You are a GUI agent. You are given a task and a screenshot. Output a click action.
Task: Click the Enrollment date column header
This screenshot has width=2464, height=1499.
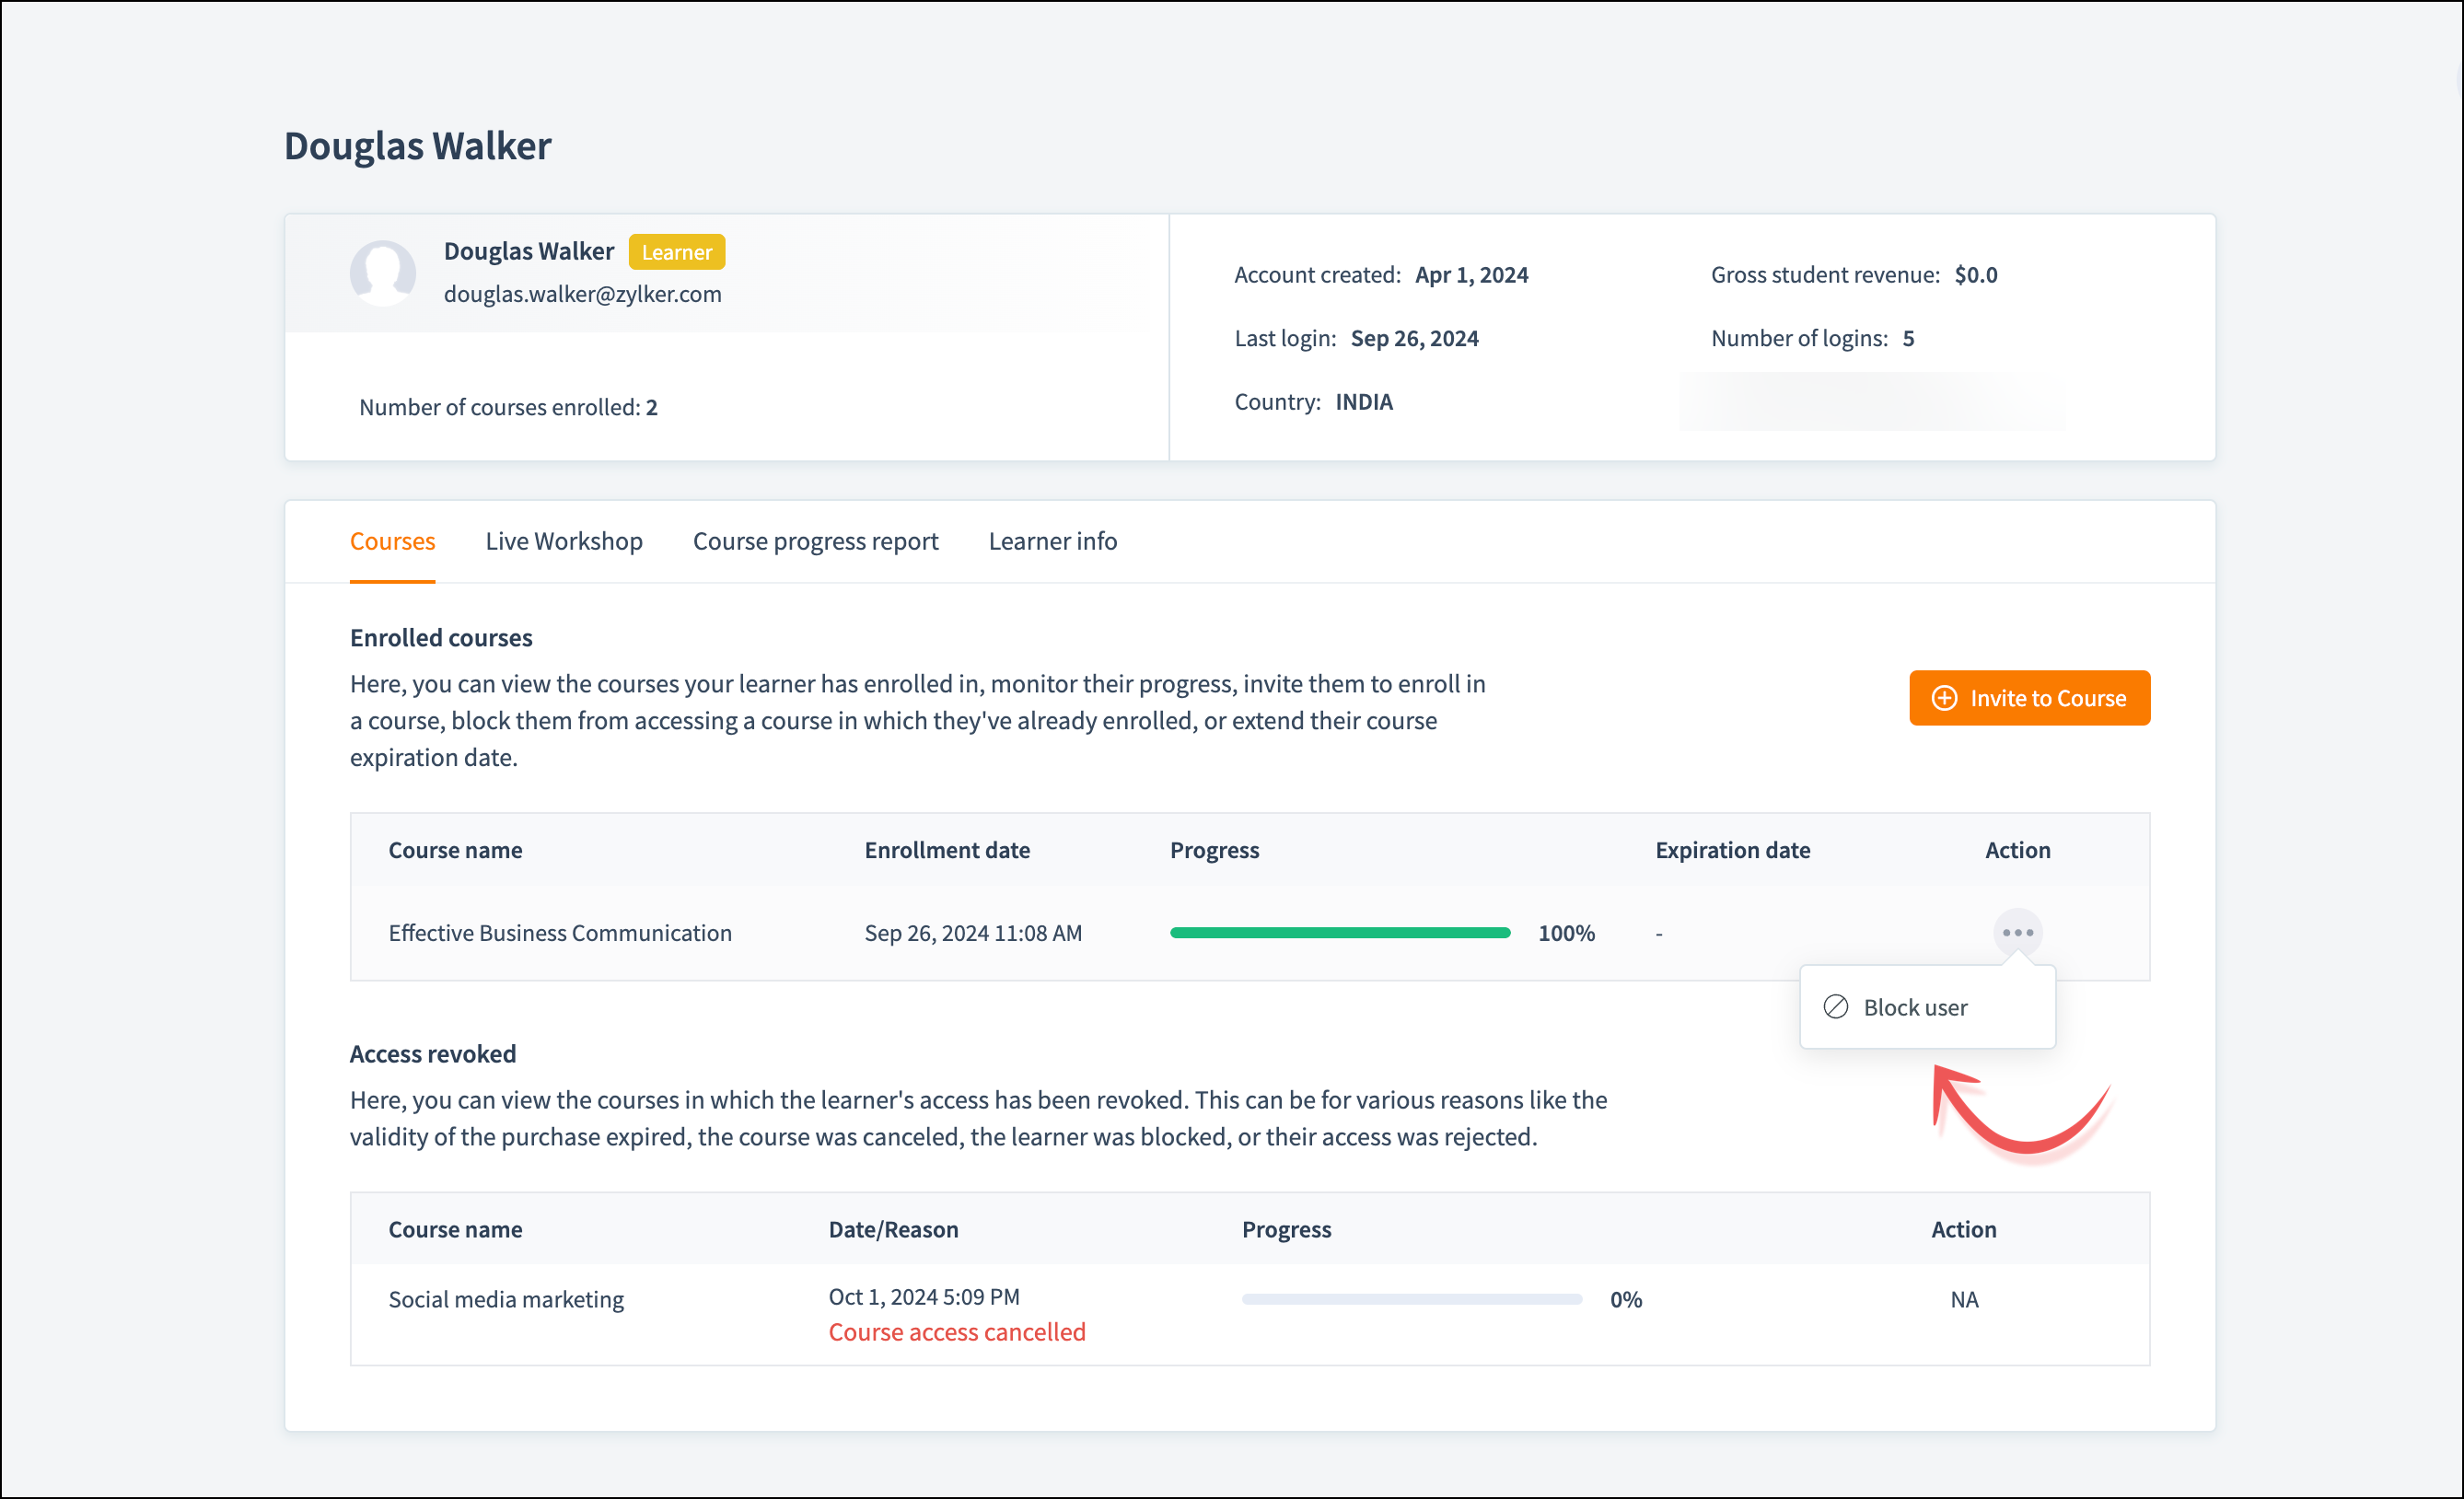[x=946, y=850]
